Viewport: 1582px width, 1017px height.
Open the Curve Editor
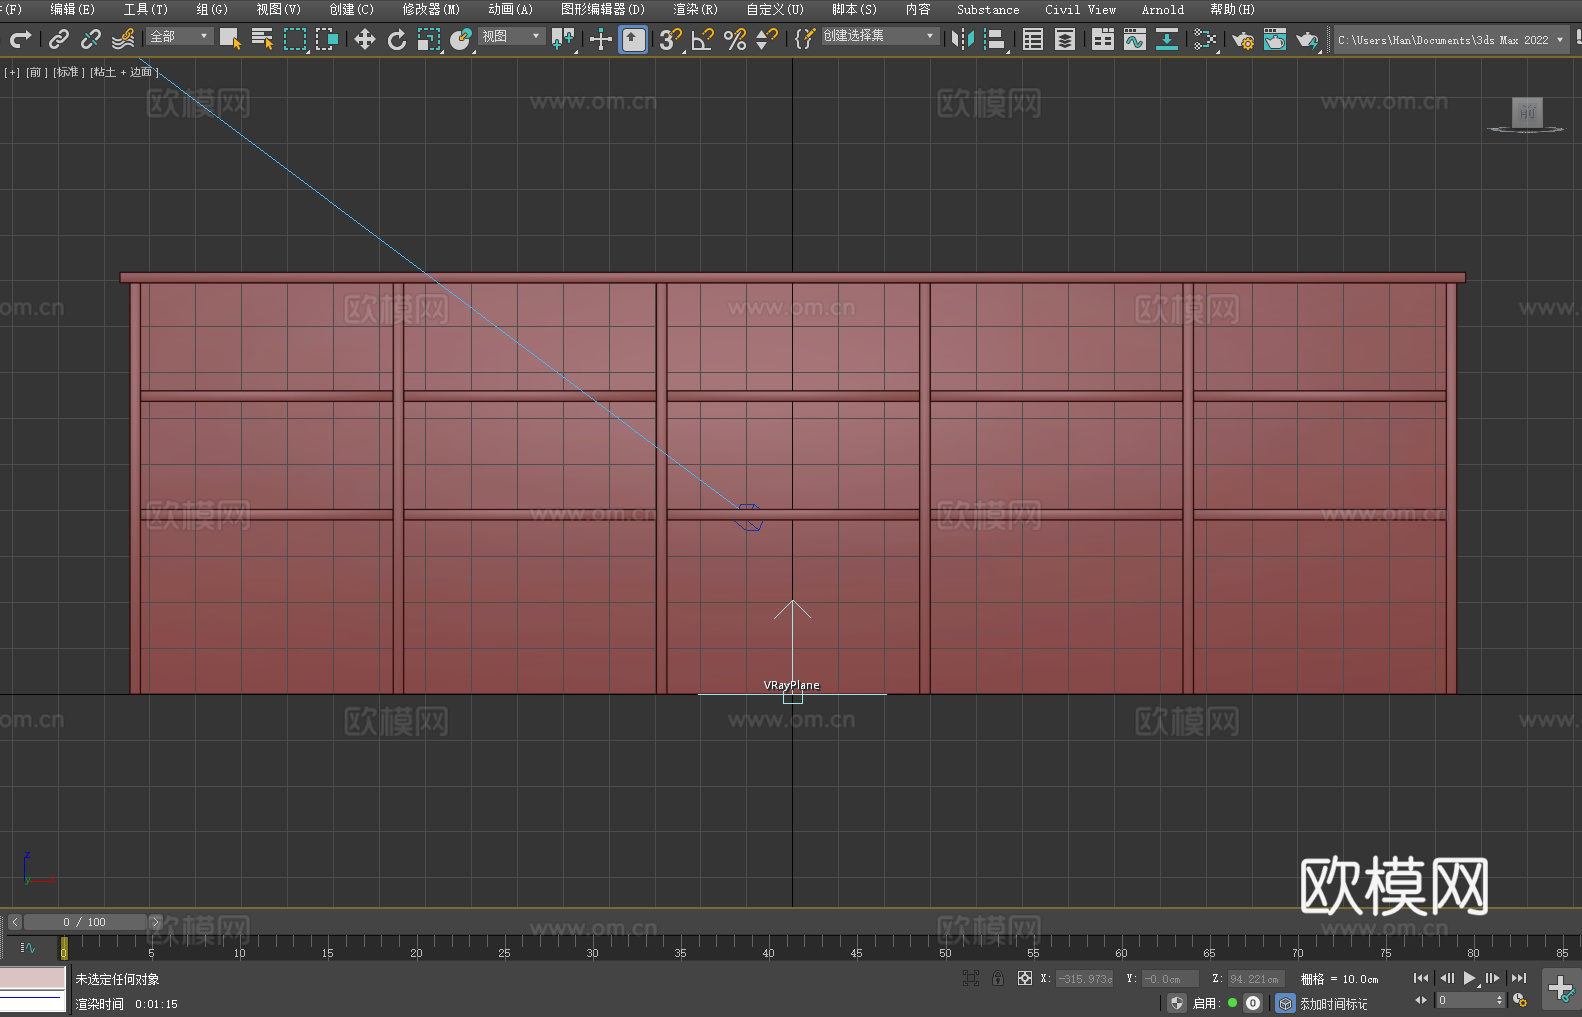tap(1135, 39)
